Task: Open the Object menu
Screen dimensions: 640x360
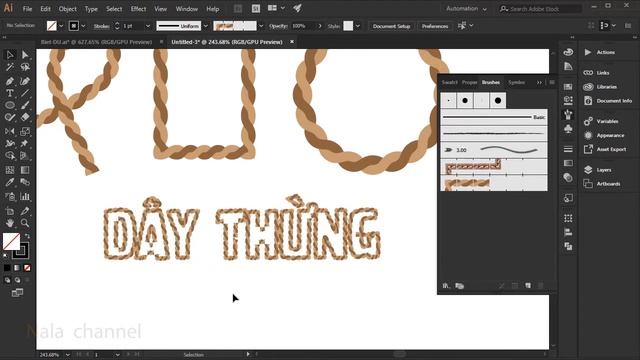Action: (x=67, y=9)
